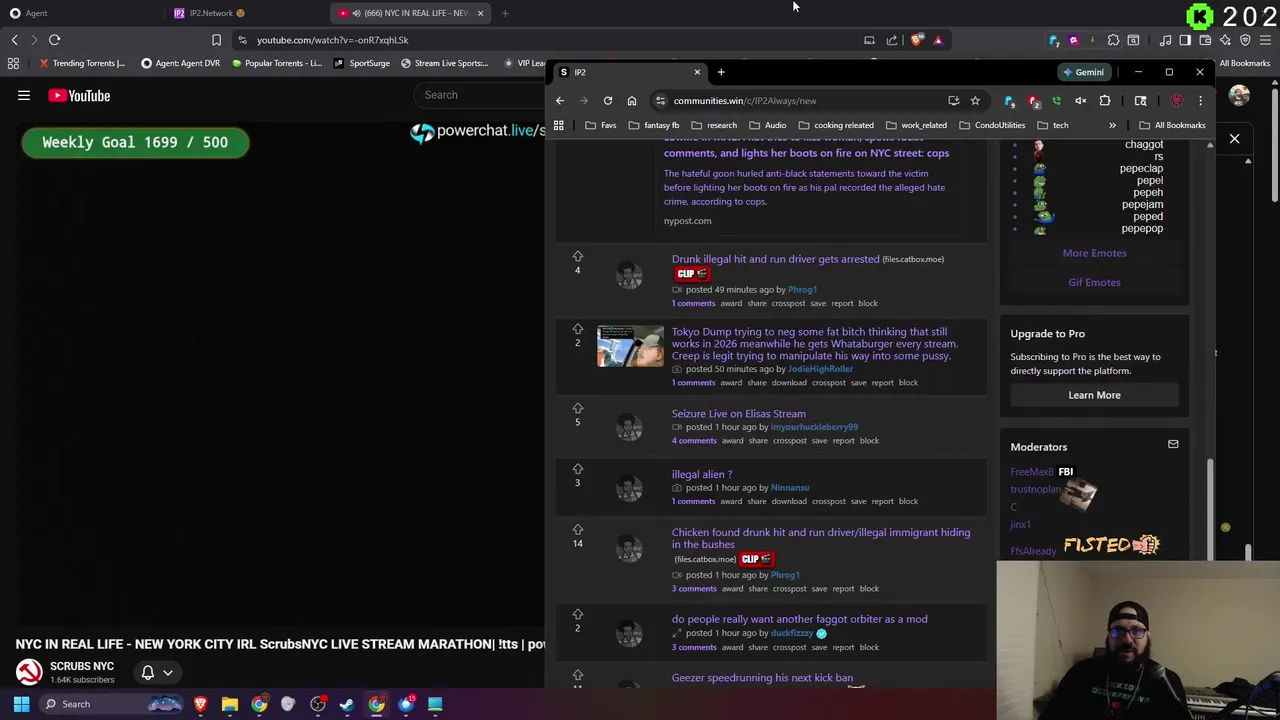This screenshot has height=720, width=1280.
Task: Click Brave Shields lion icon in address bar
Action: coord(917,40)
